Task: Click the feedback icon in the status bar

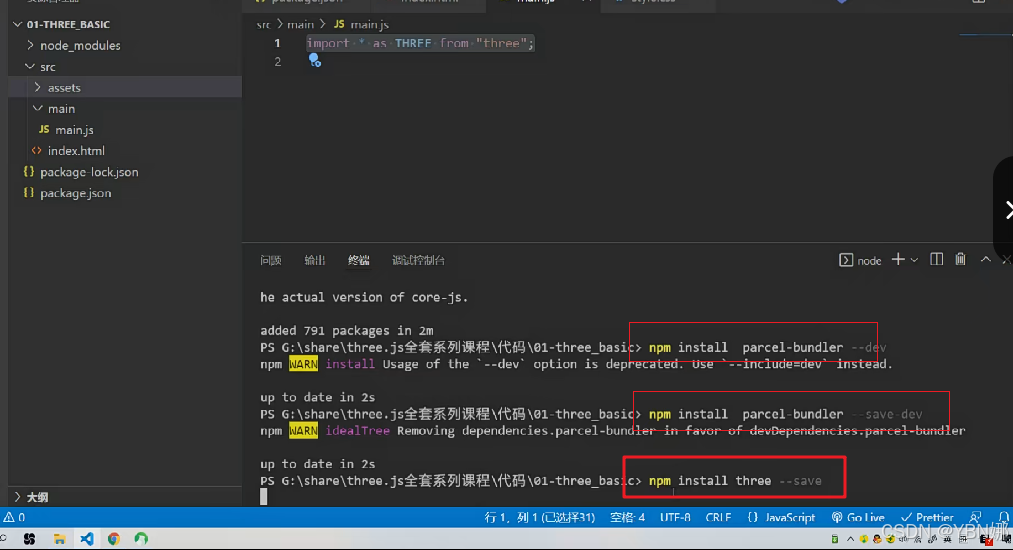Action: [x=976, y=517]
